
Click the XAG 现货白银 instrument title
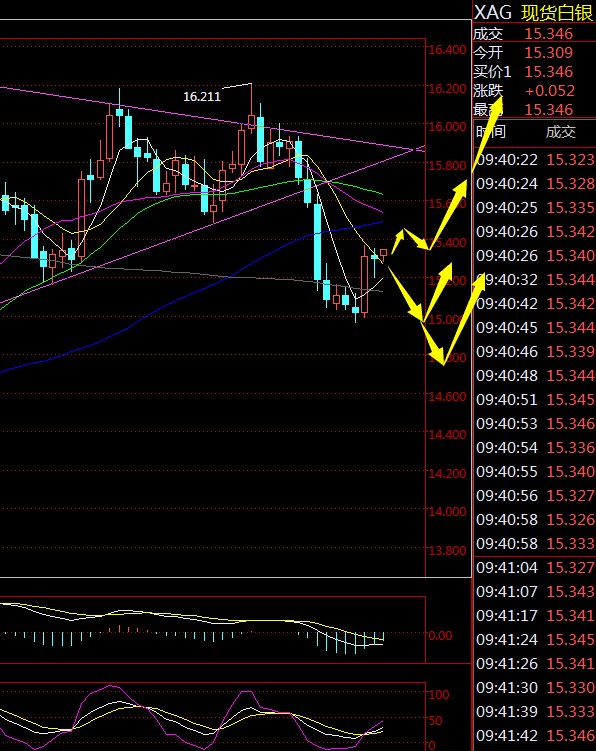click(534, 12)
